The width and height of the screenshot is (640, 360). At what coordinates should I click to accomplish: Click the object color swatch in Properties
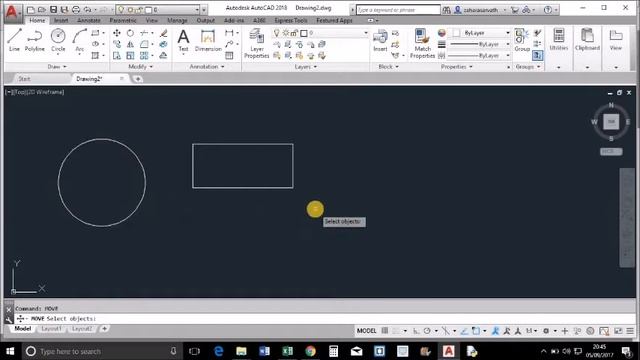(x=442, y=33)
